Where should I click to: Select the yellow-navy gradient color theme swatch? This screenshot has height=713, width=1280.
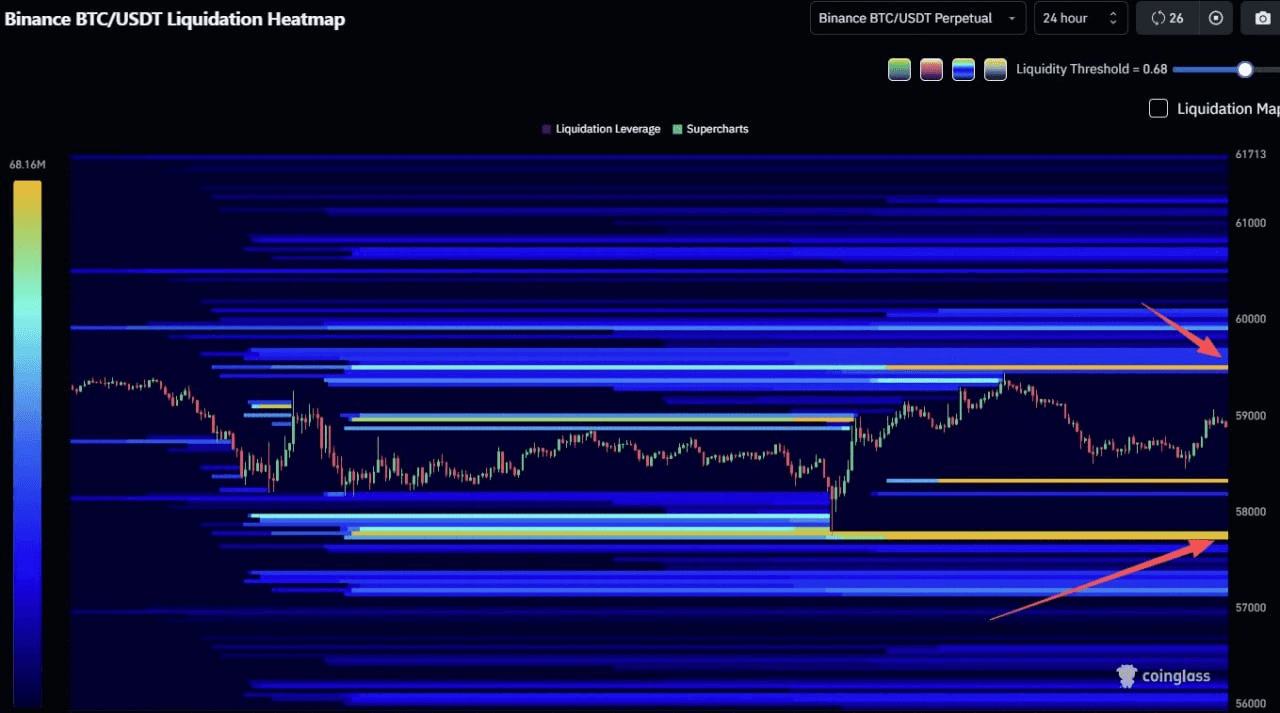995,69
